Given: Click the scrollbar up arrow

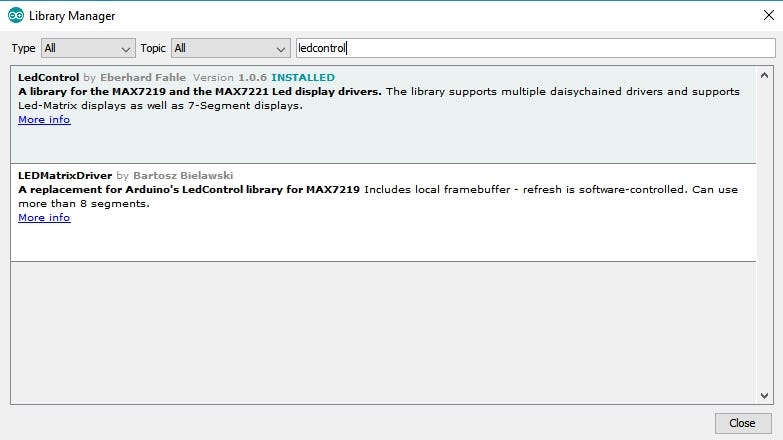Looking at the screenshot, I should (x=764, y=75).
